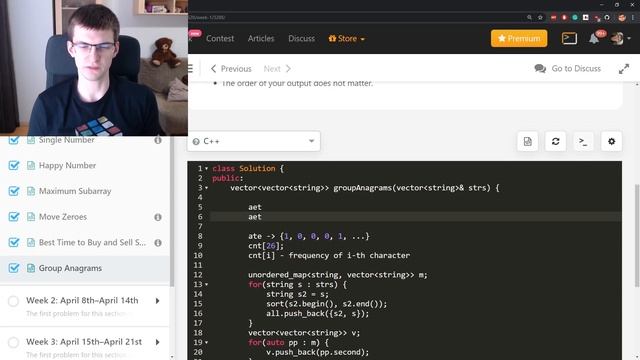Click the info icon beside Move Zeroes
Image resolution: width=640 pixels, height=360 pixels.
pyautogui.click(x=158, y=217)
